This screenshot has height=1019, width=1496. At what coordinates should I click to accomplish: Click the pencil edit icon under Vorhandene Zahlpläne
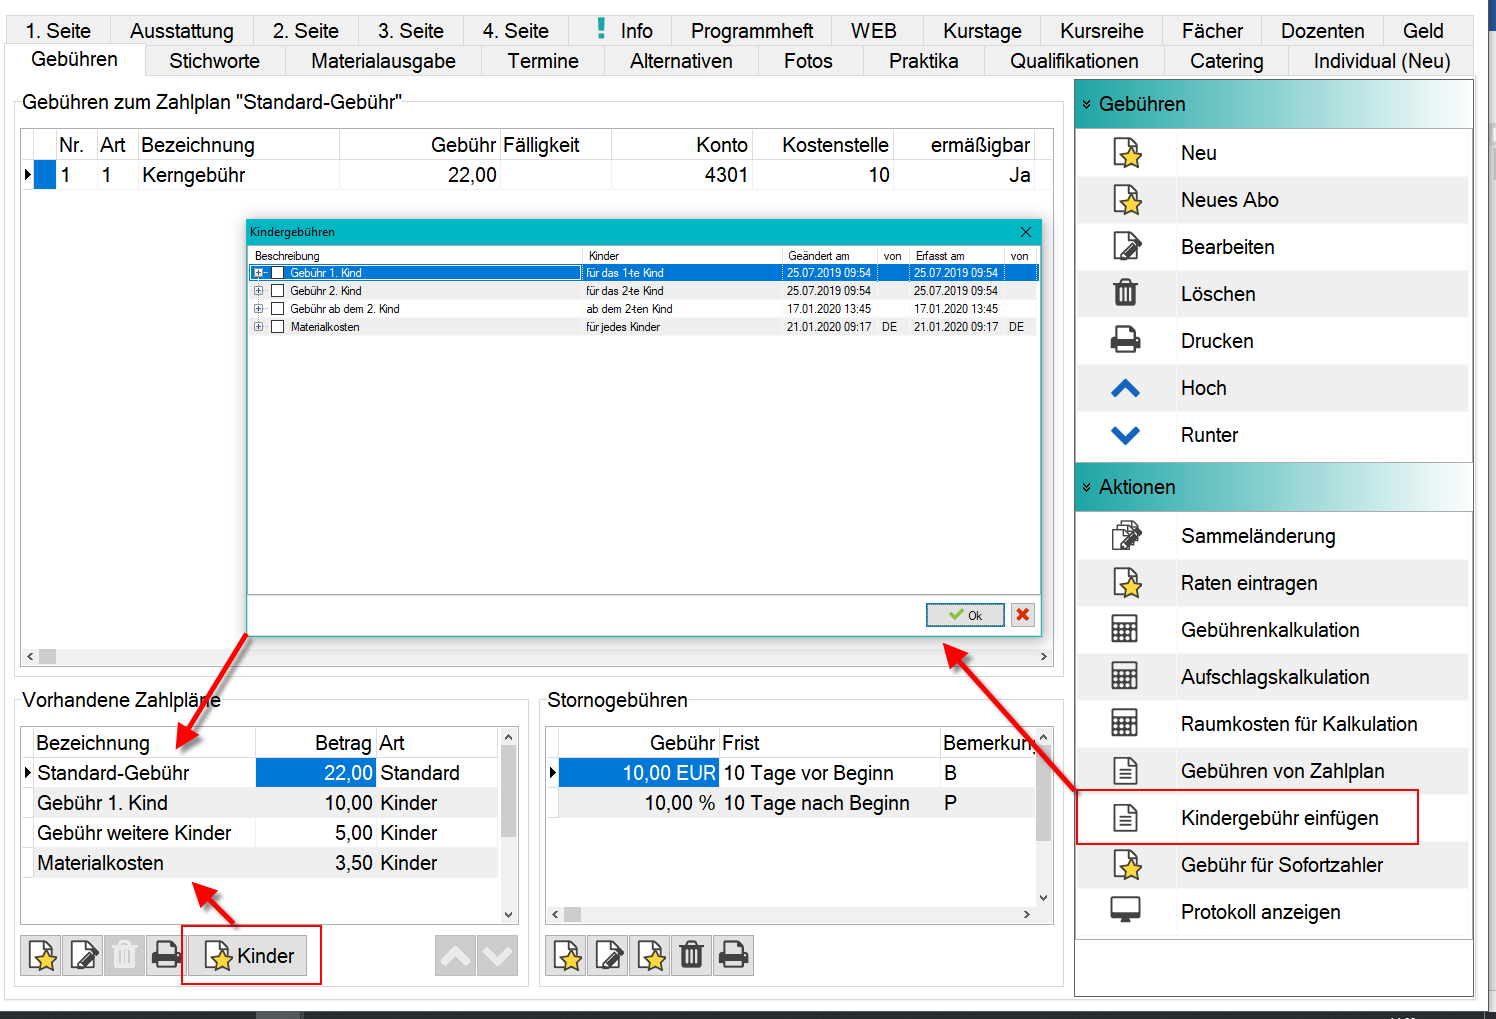click(84, 956)
